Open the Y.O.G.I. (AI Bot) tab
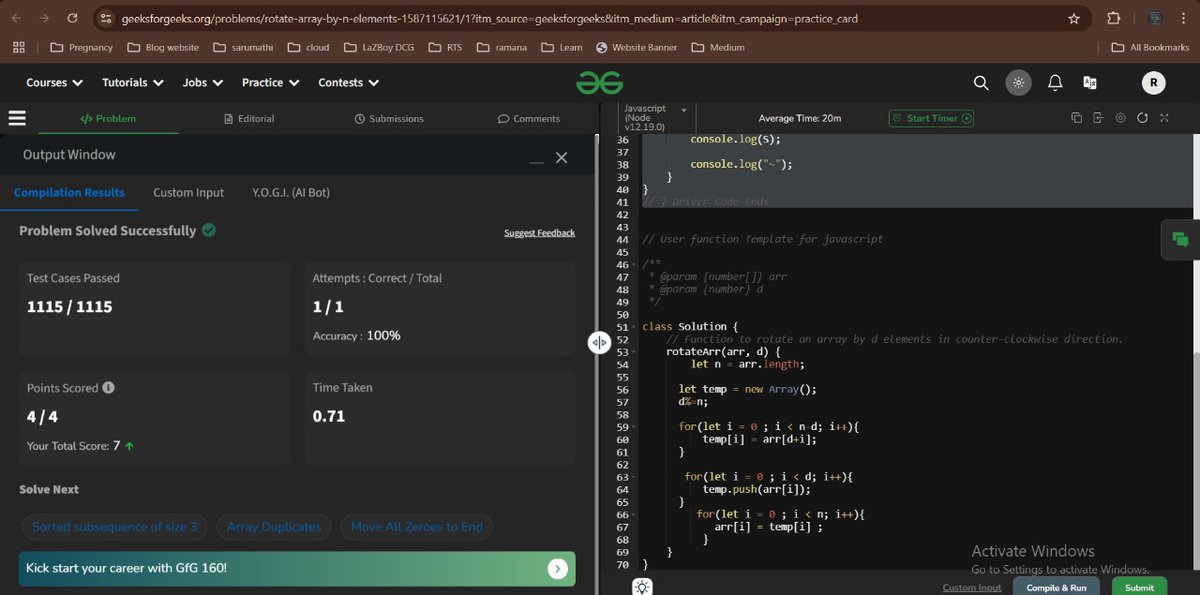1200x595 pixels. click(x=291, y=192)
